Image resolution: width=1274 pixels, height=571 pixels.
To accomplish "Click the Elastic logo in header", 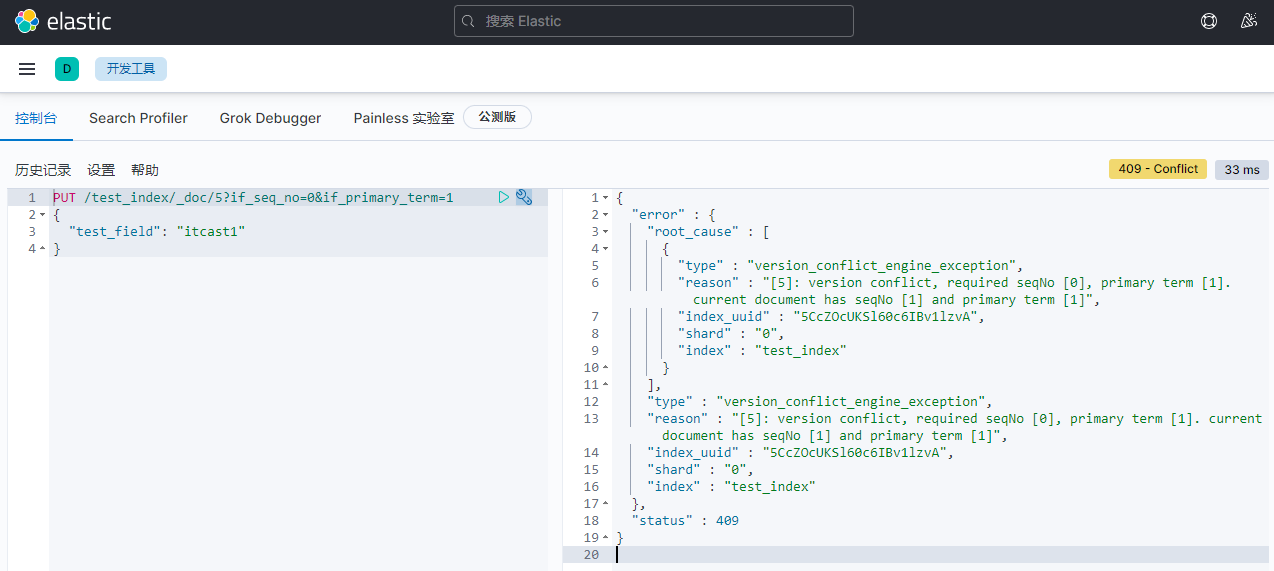I will tap(63, 21).
